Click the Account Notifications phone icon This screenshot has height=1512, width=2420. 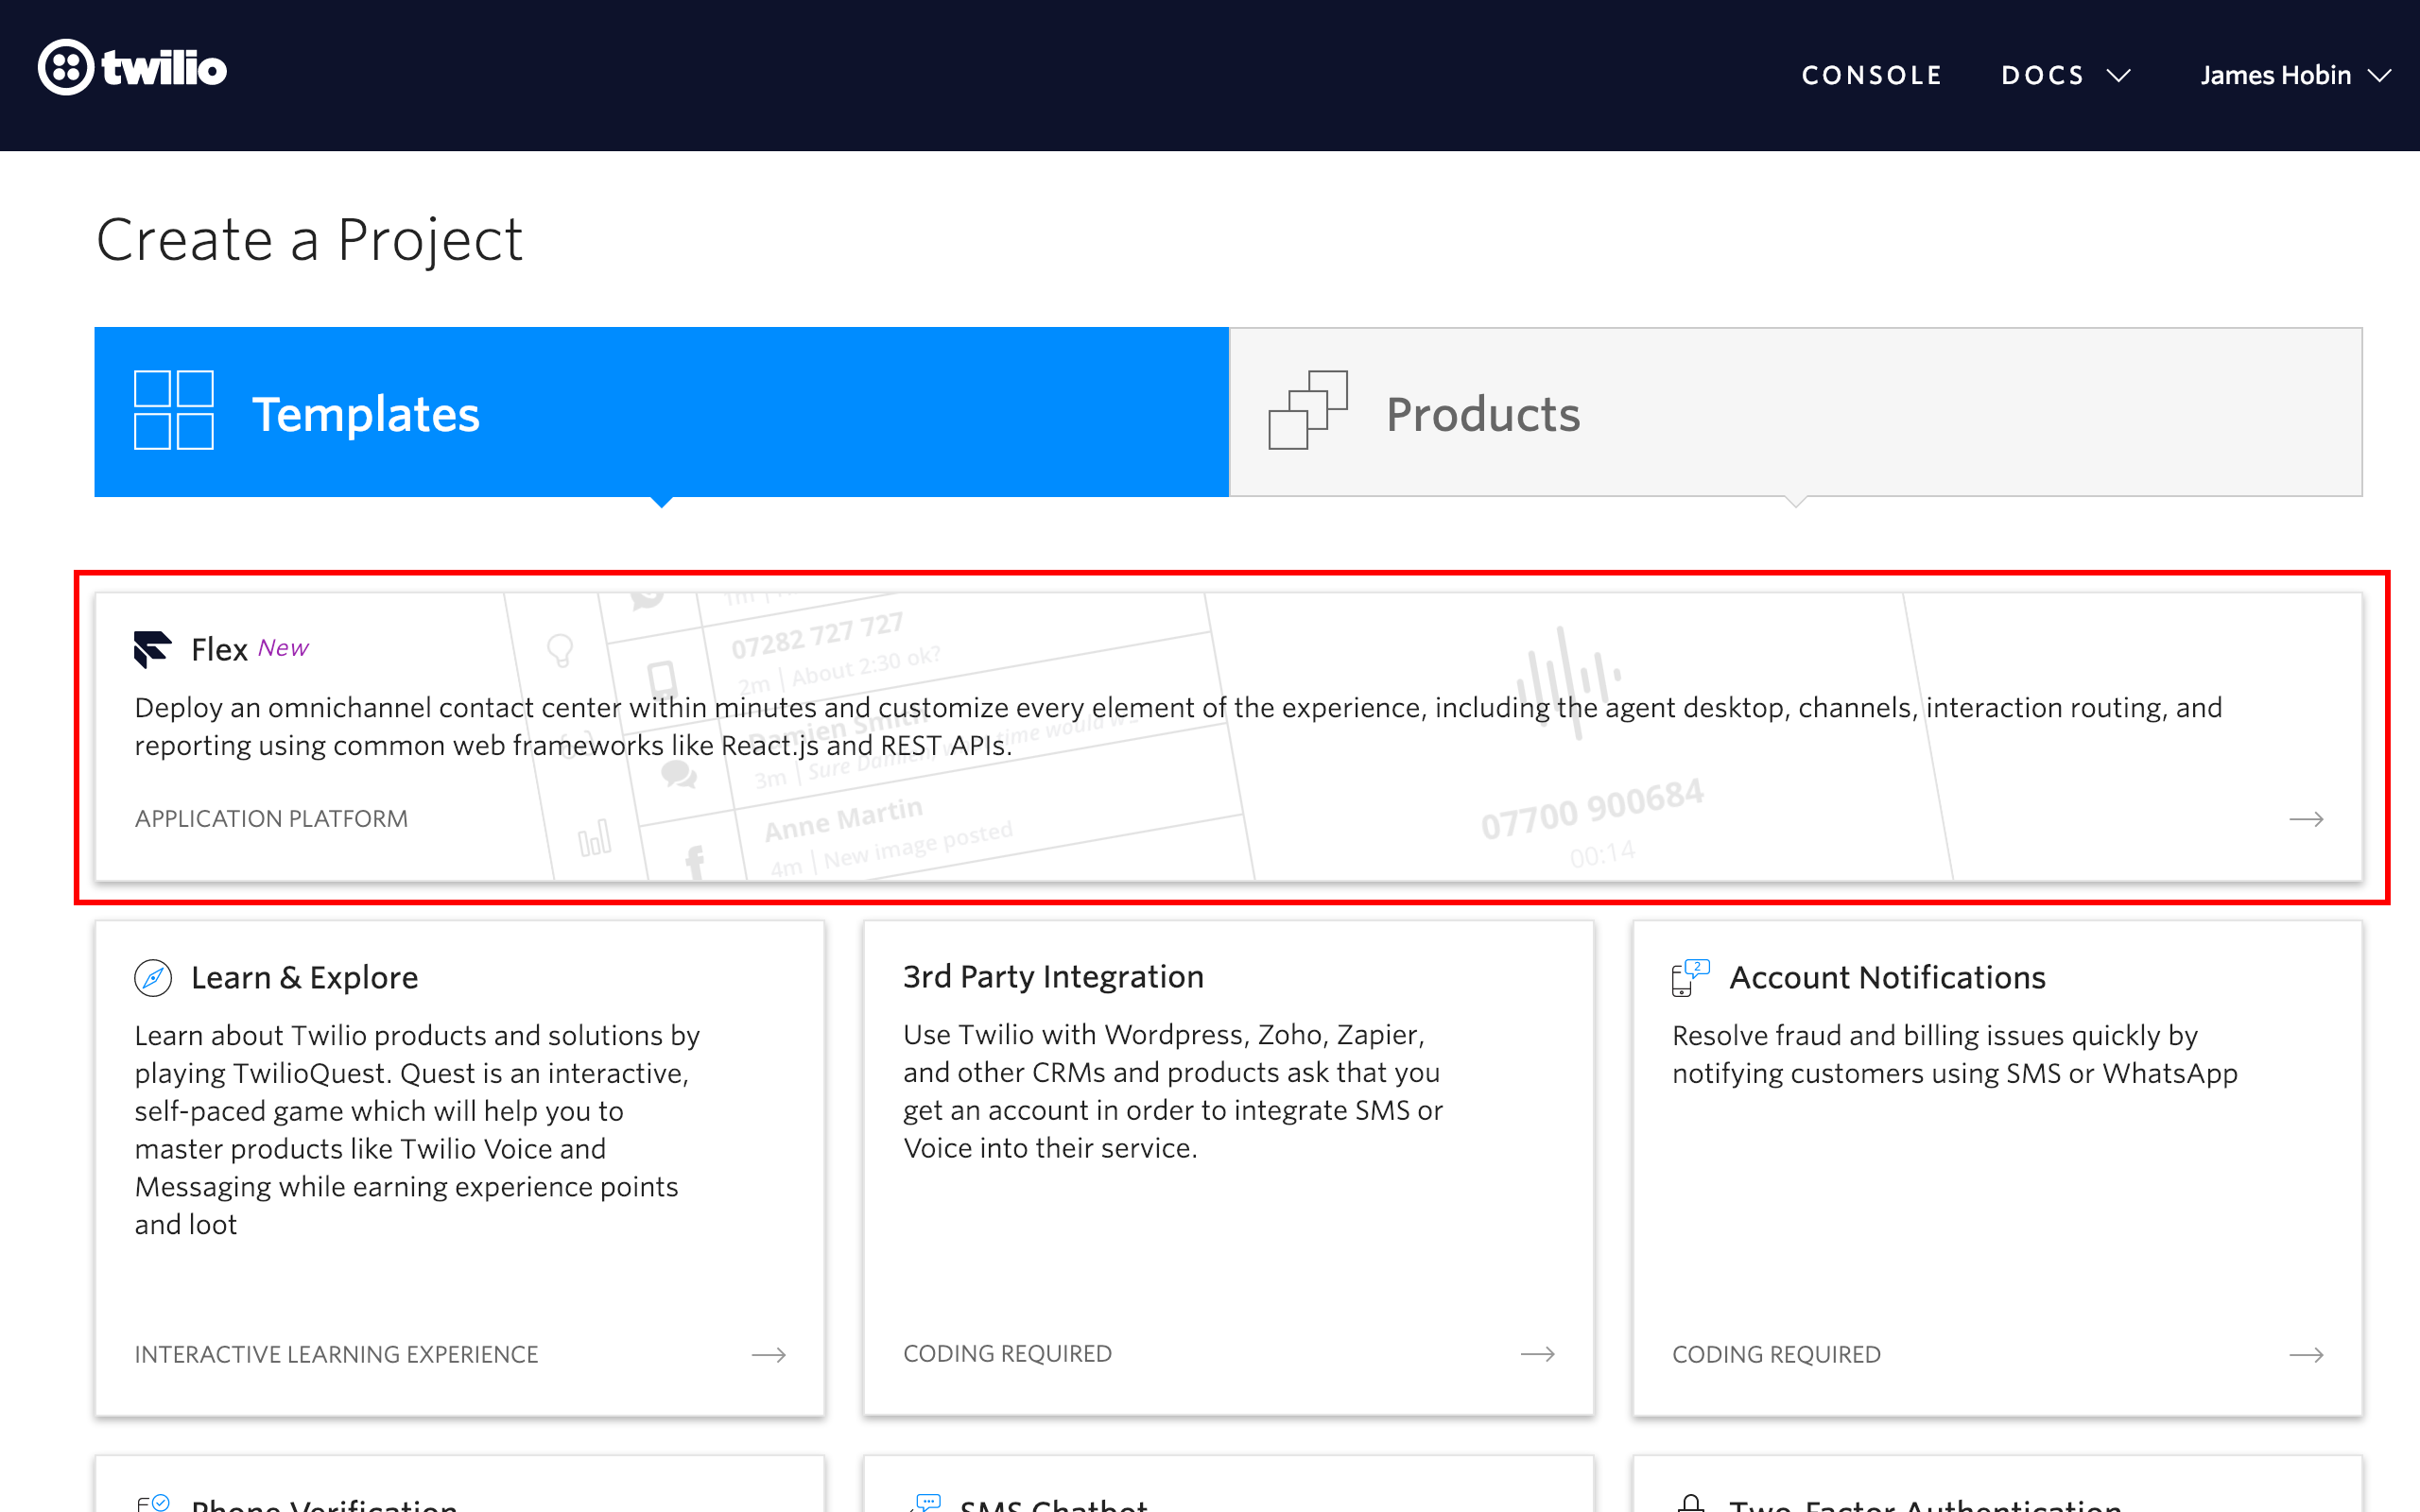(1689, 977)
